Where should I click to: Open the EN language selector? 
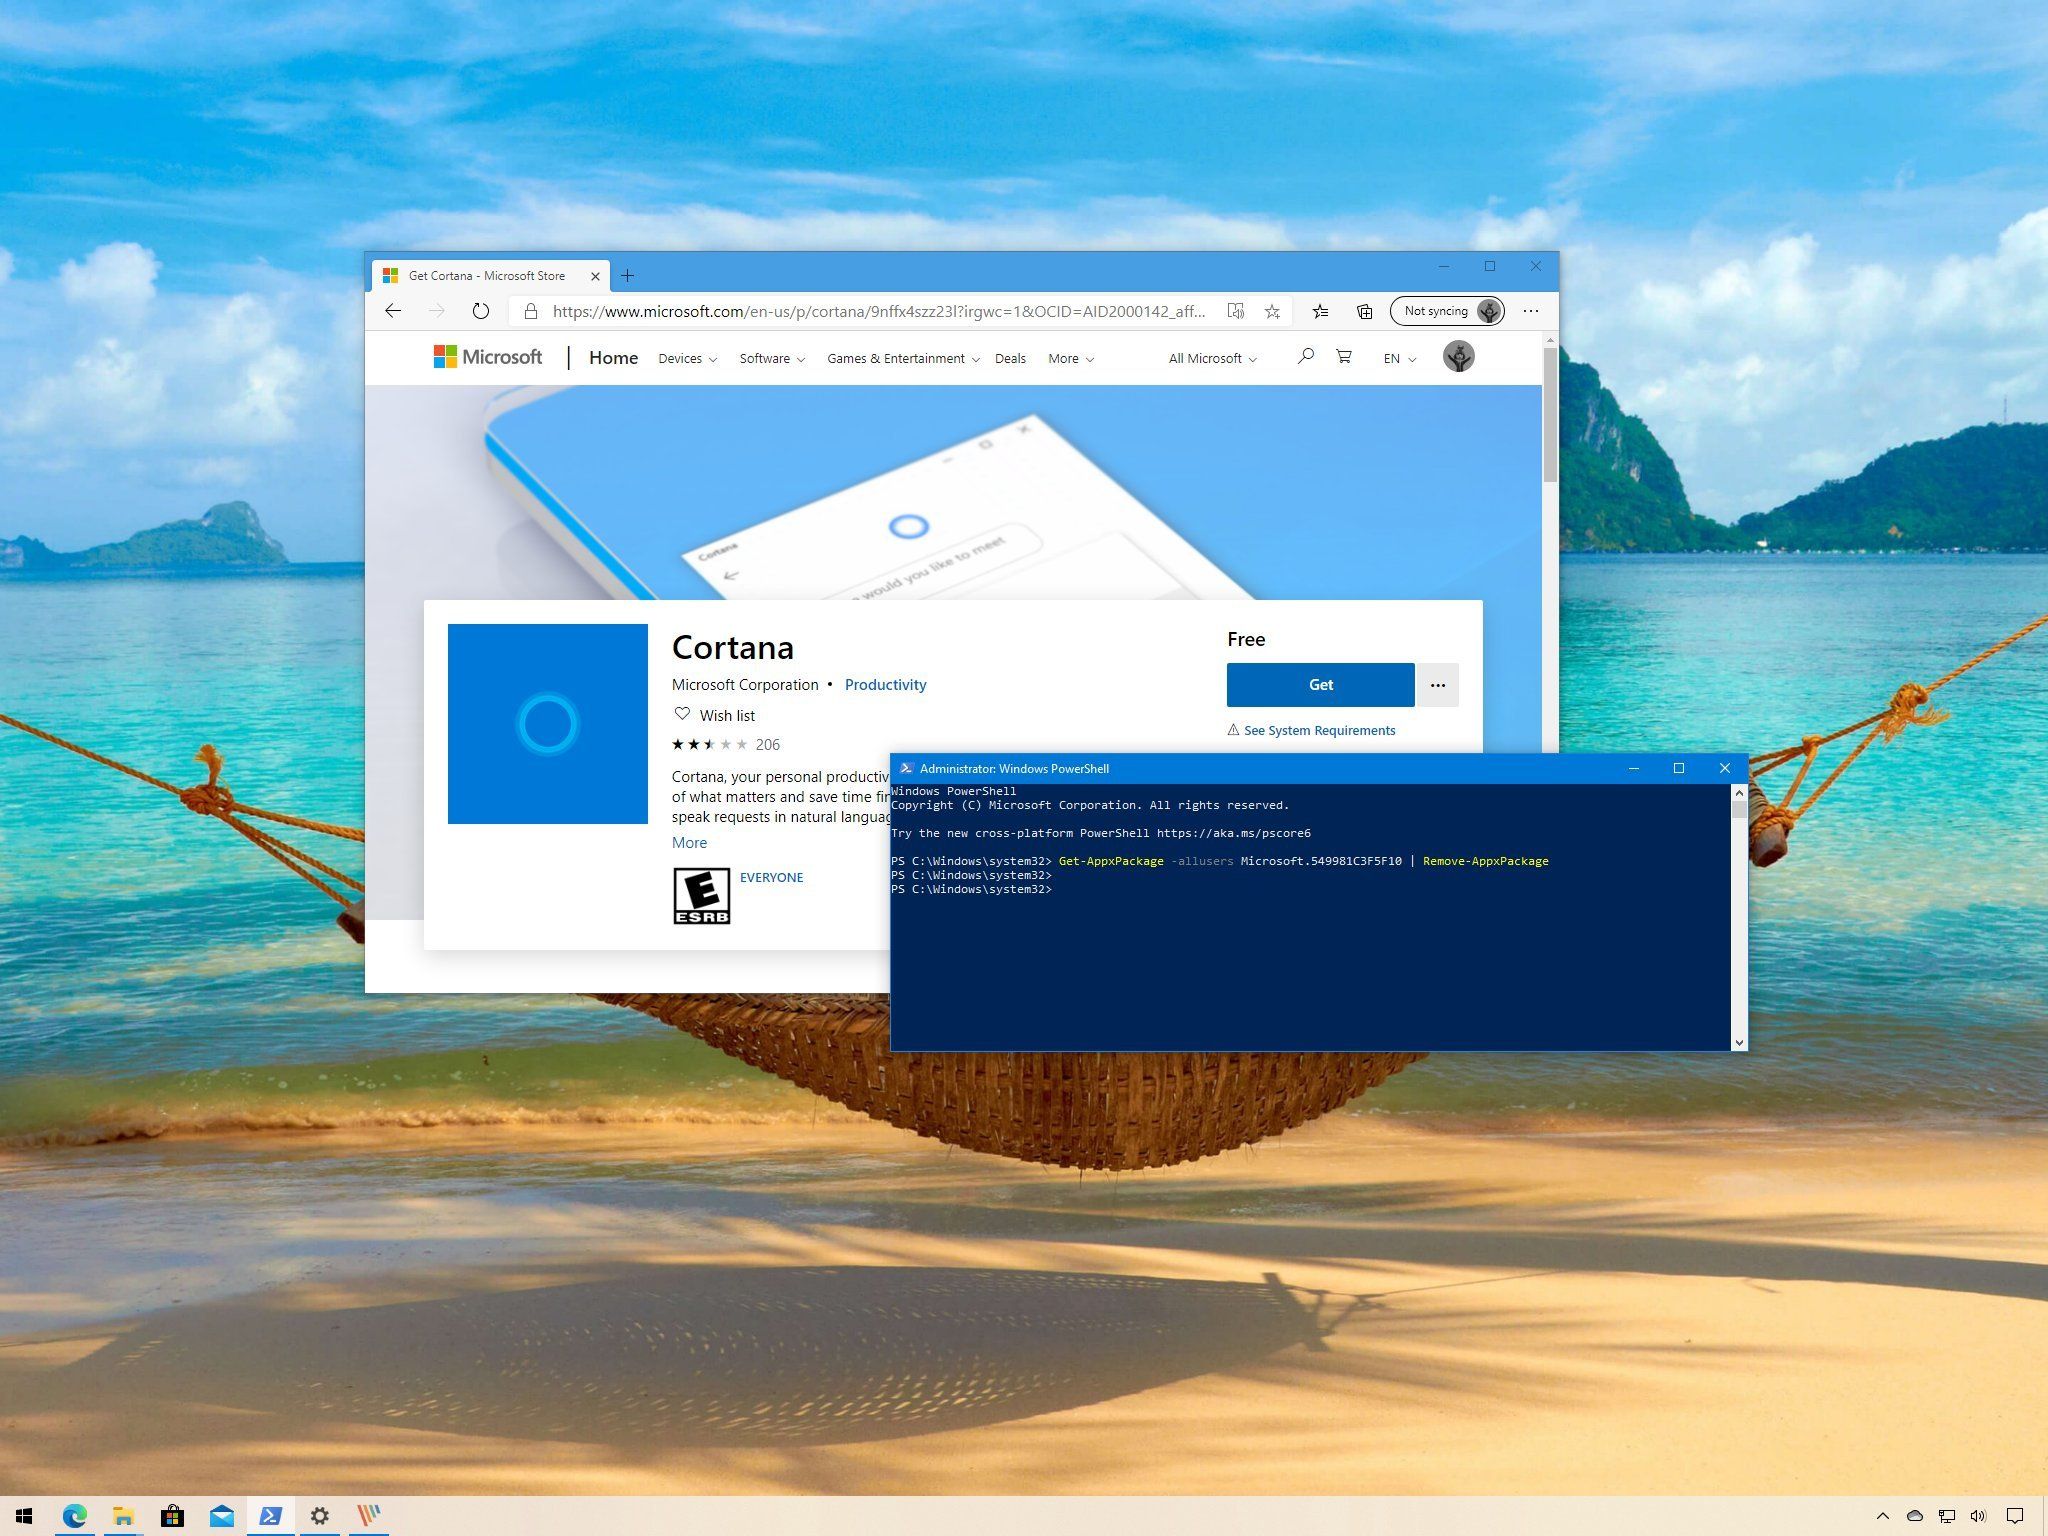(x=1397, y=358)
